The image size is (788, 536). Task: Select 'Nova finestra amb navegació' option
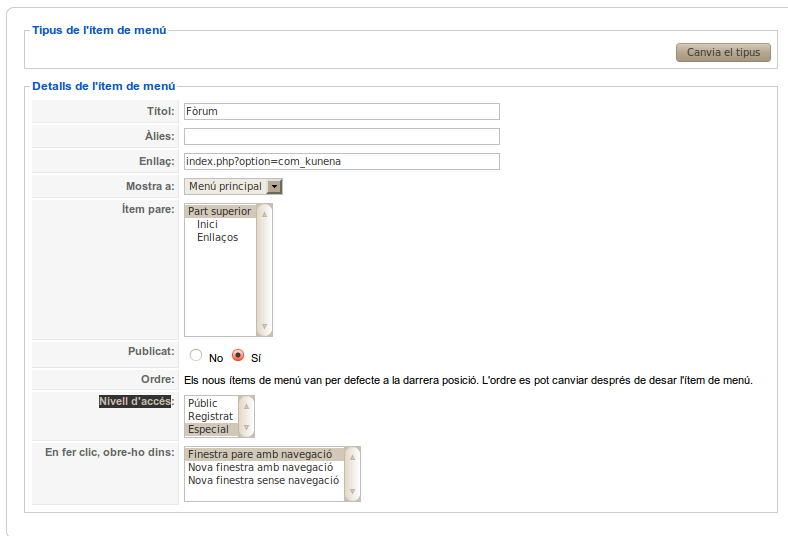(260, 467)
